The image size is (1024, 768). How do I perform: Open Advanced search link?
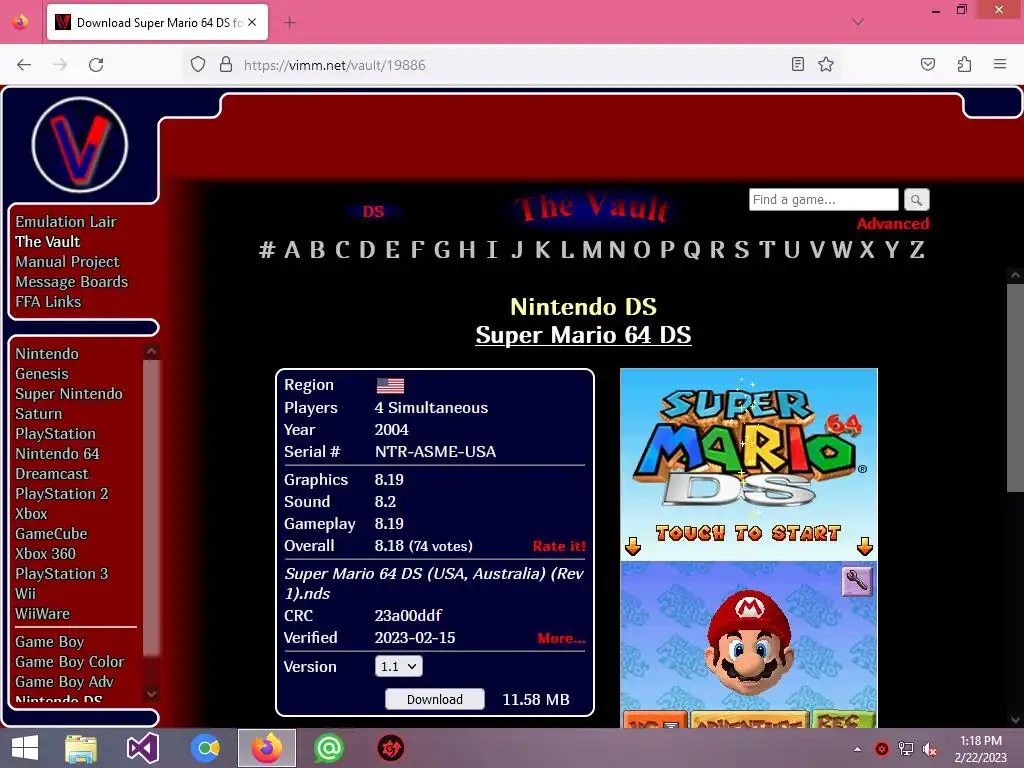coord(893,223)
